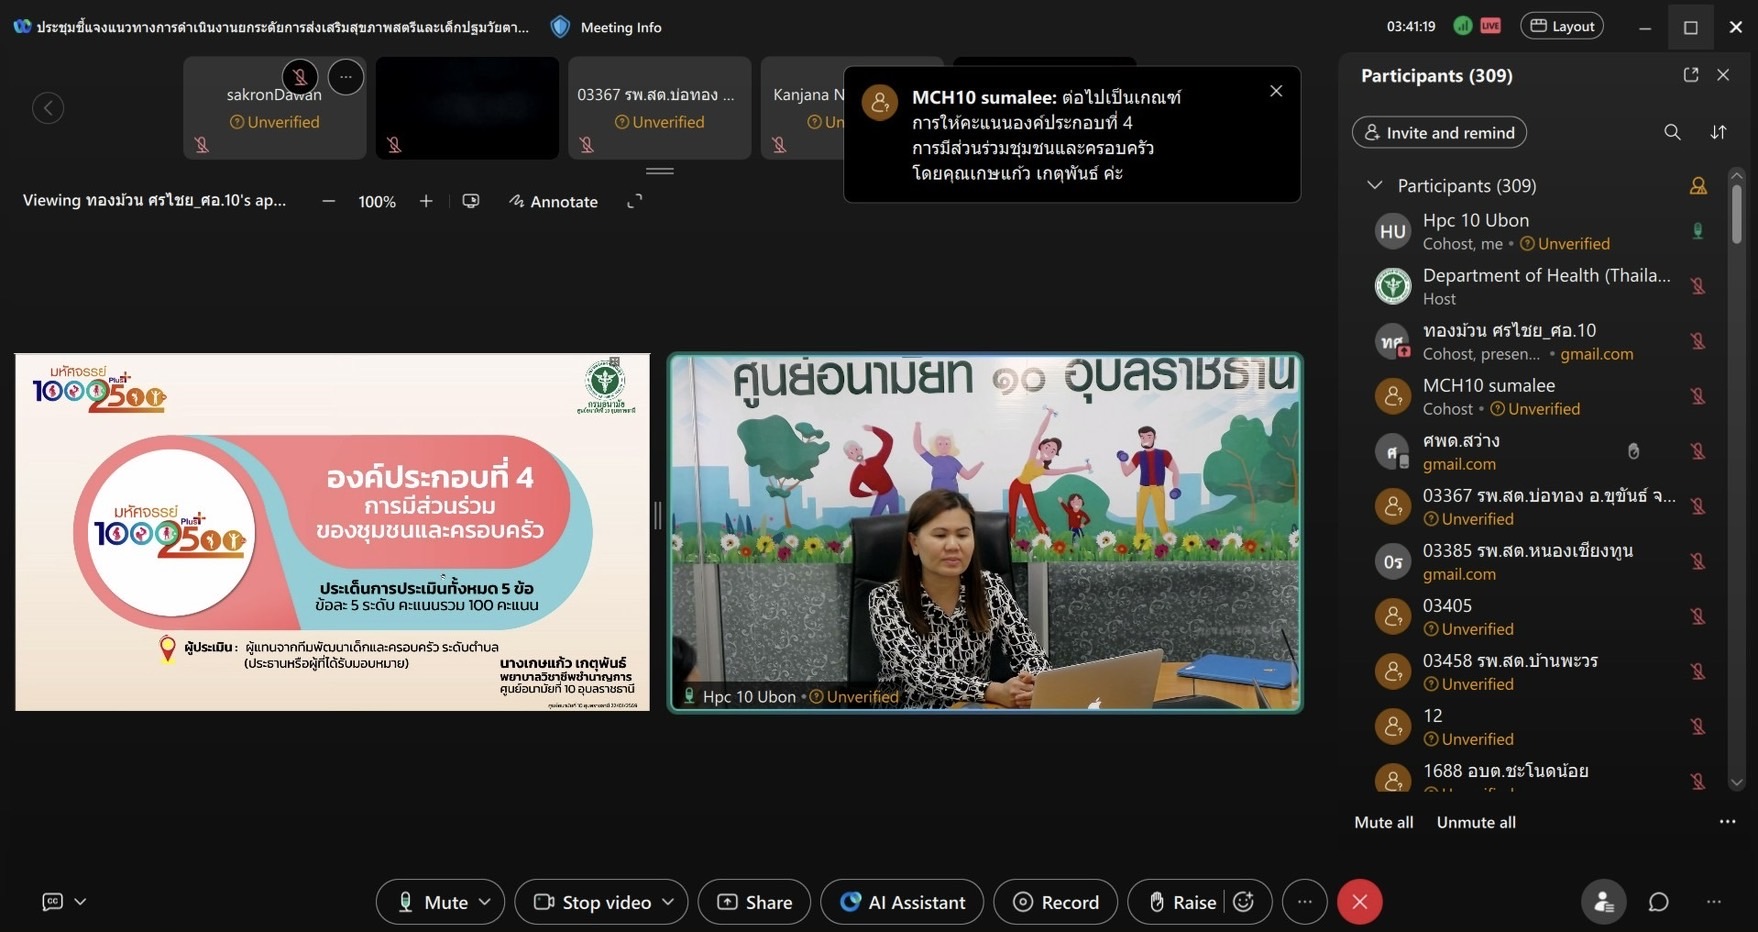Open the chat panel icon
Viewport: 1758px width, 932px height.
click(1658, 902)
